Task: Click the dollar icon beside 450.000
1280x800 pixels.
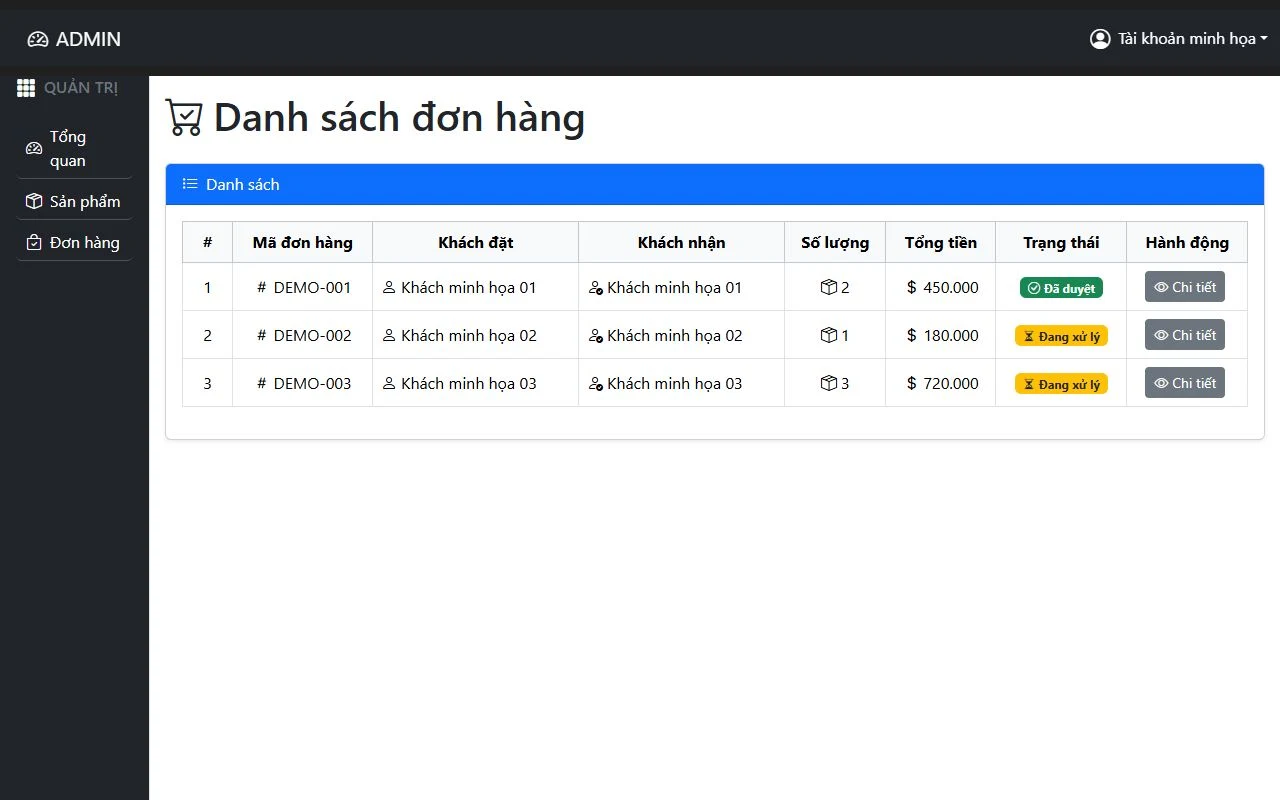Action: (x=911, y=287)
